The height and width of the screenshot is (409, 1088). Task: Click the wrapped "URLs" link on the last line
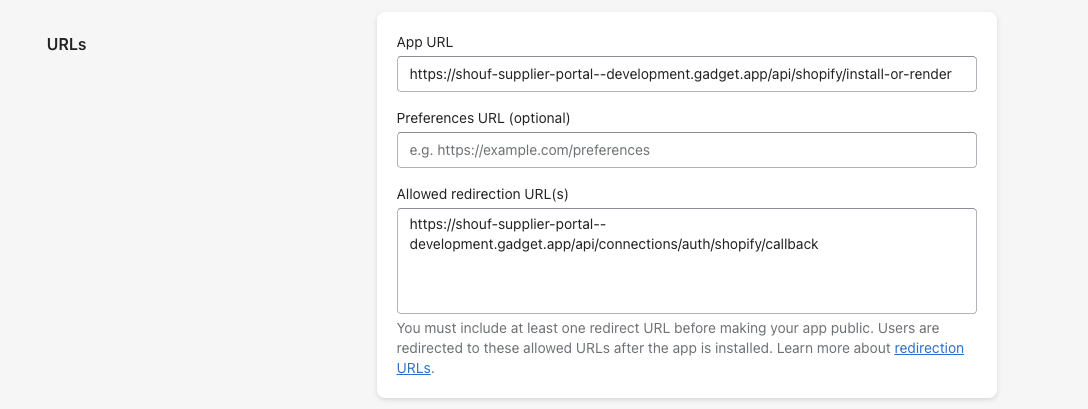[x=414, y=368]
